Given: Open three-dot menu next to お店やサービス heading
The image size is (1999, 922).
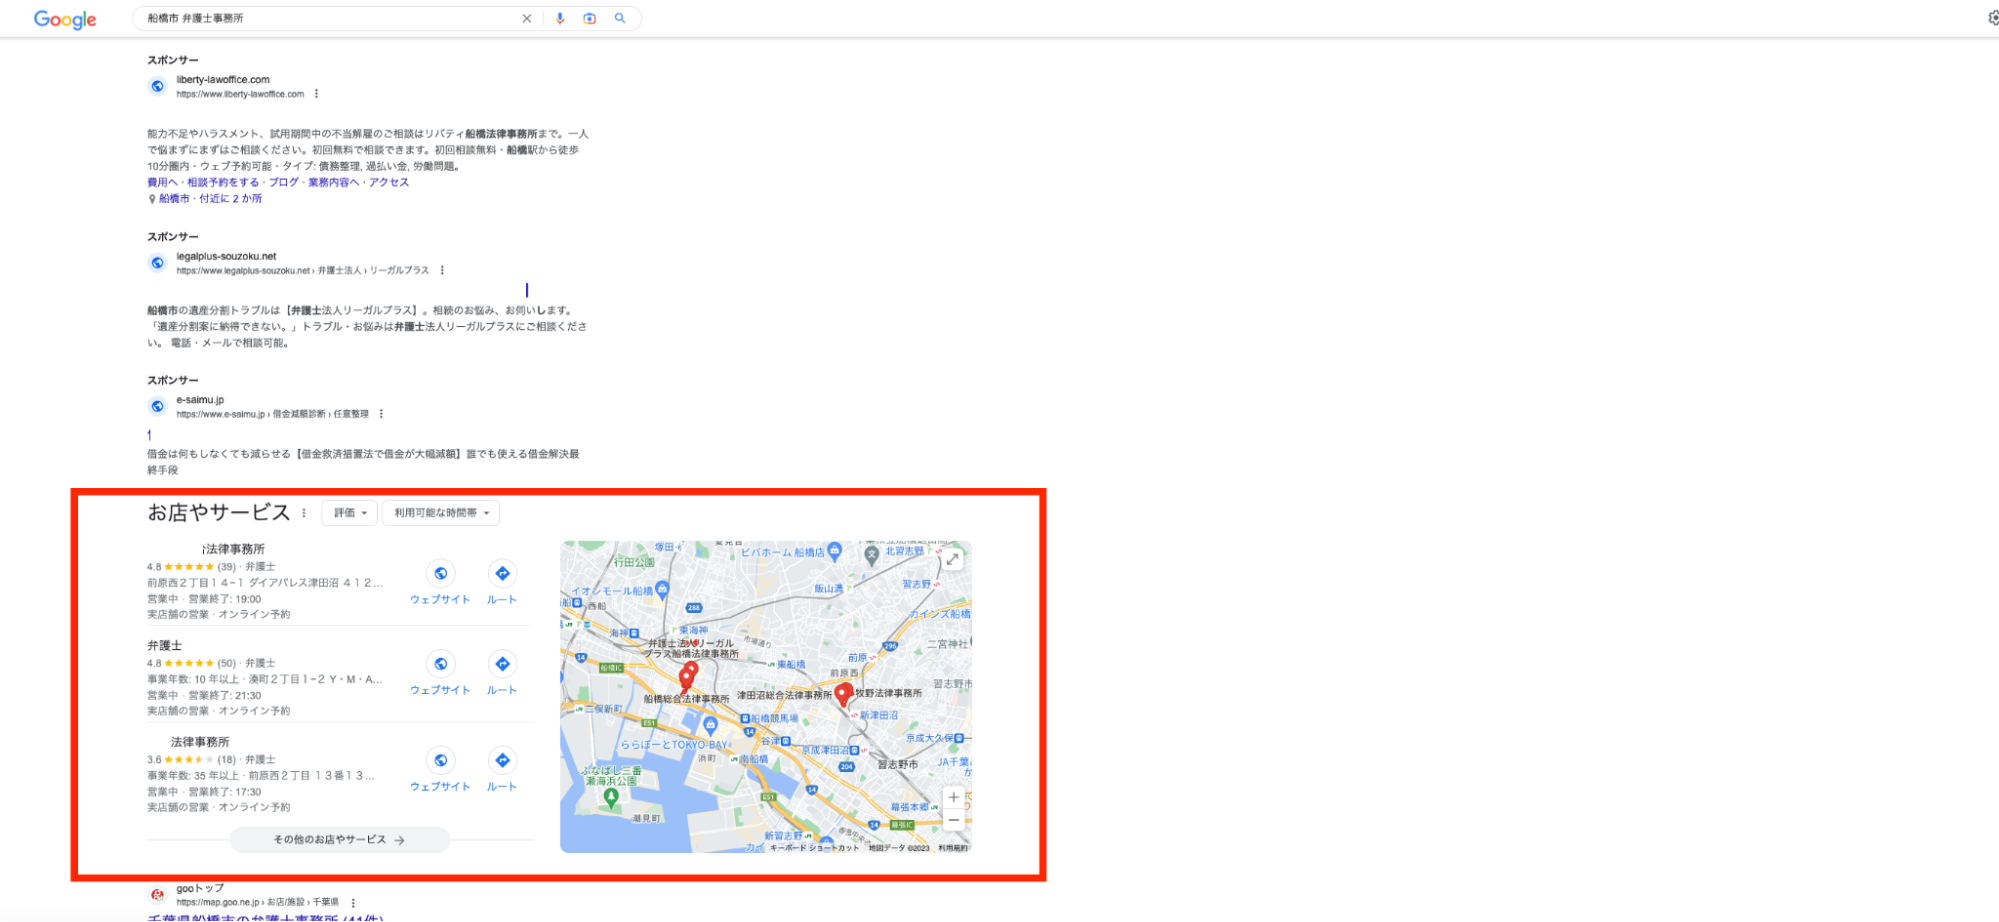Looking at the screenshot, I should [304, 513].
